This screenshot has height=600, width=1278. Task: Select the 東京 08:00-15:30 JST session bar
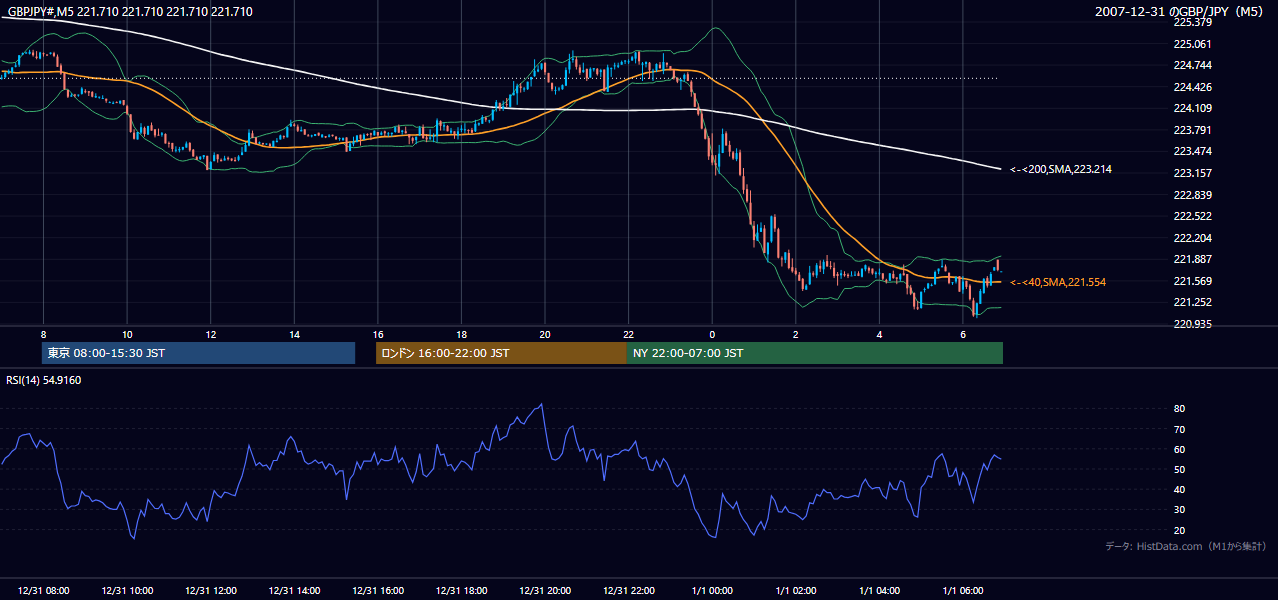coord(199,353)
